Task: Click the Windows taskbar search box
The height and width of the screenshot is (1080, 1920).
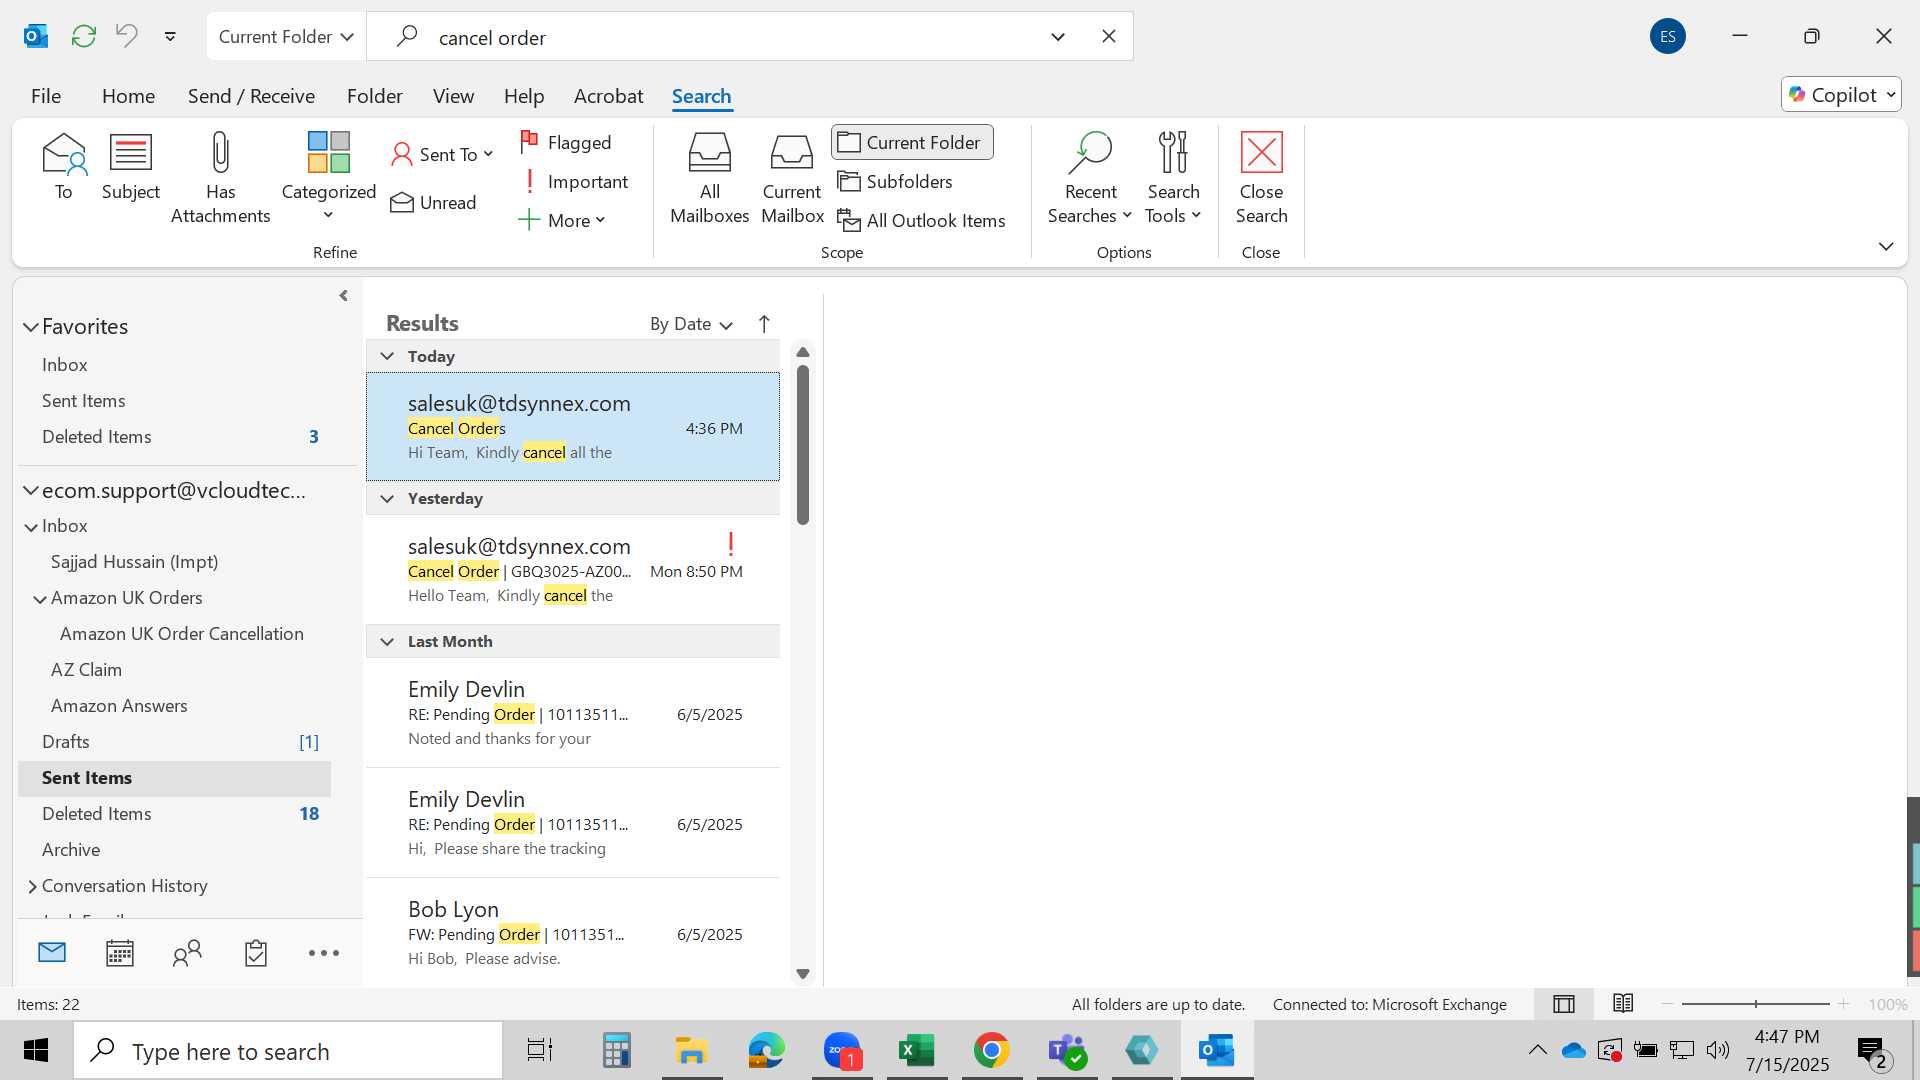Action: coord(288,1051)
